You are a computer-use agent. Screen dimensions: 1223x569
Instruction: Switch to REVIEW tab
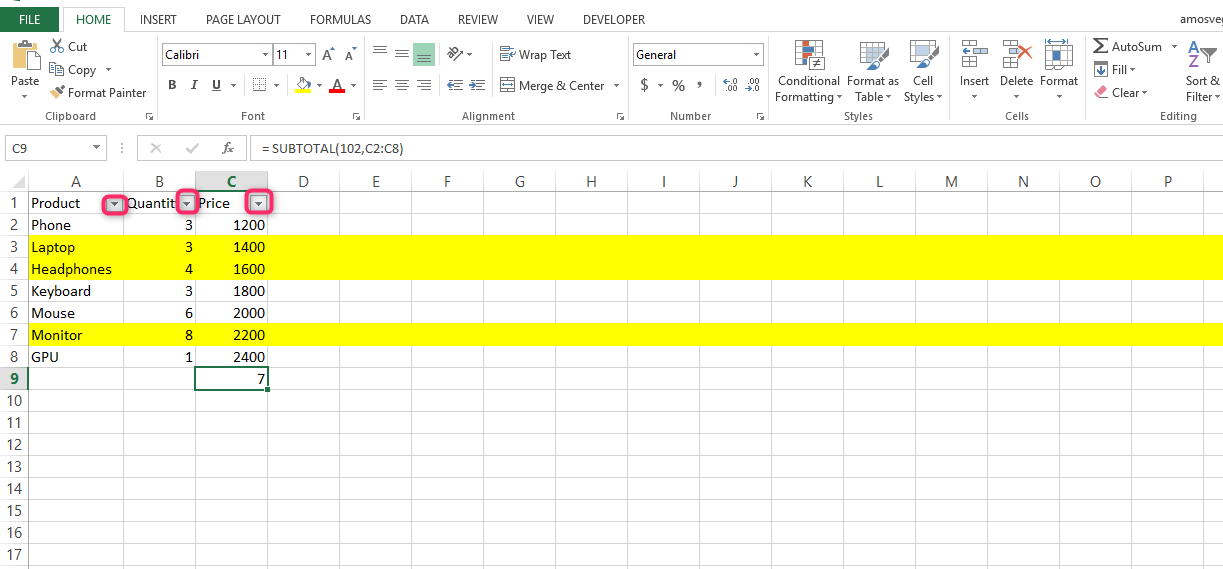coord(478,19)
